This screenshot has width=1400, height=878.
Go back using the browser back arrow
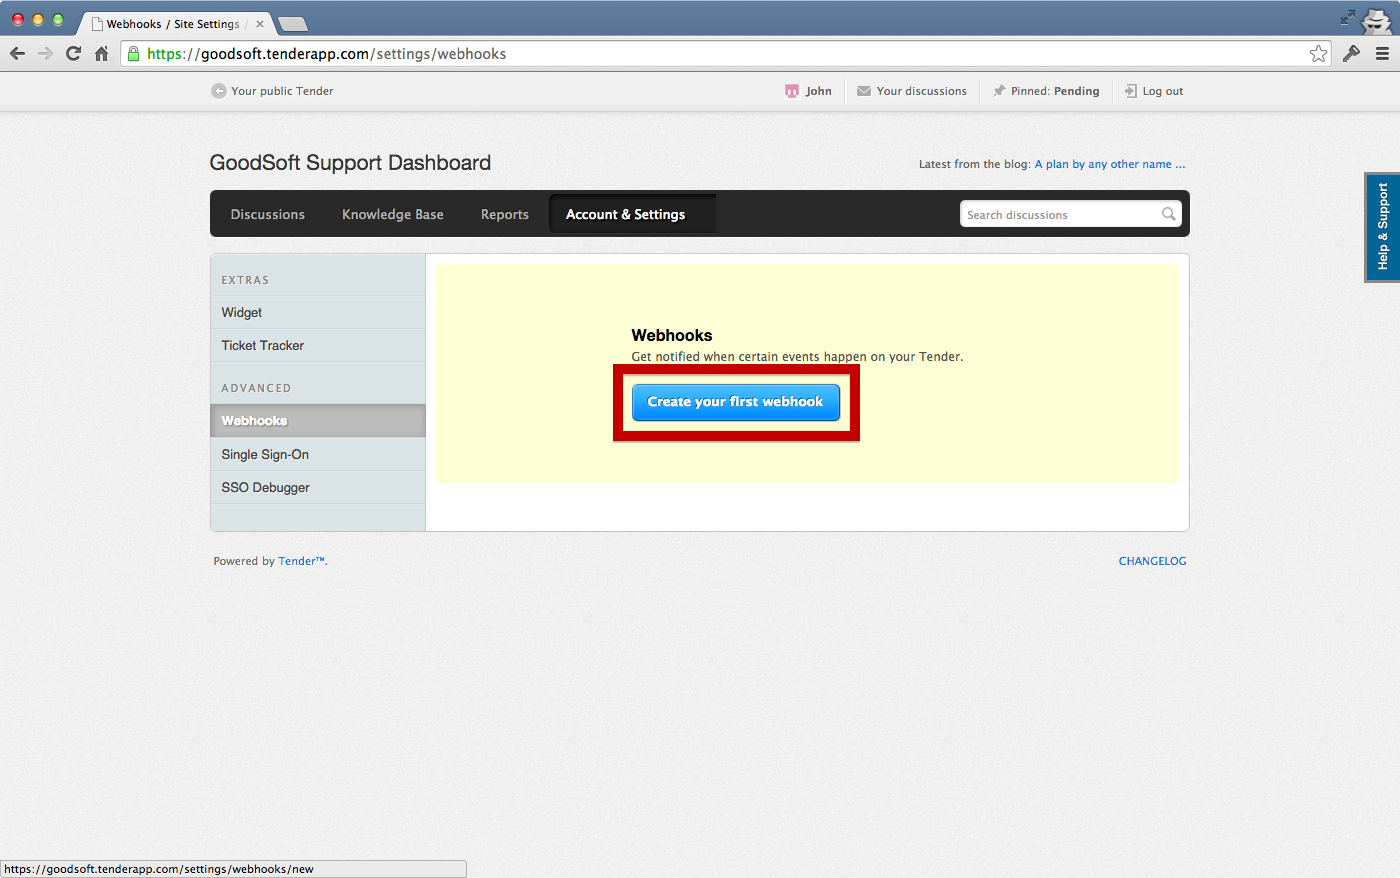[x=17, y=54]
